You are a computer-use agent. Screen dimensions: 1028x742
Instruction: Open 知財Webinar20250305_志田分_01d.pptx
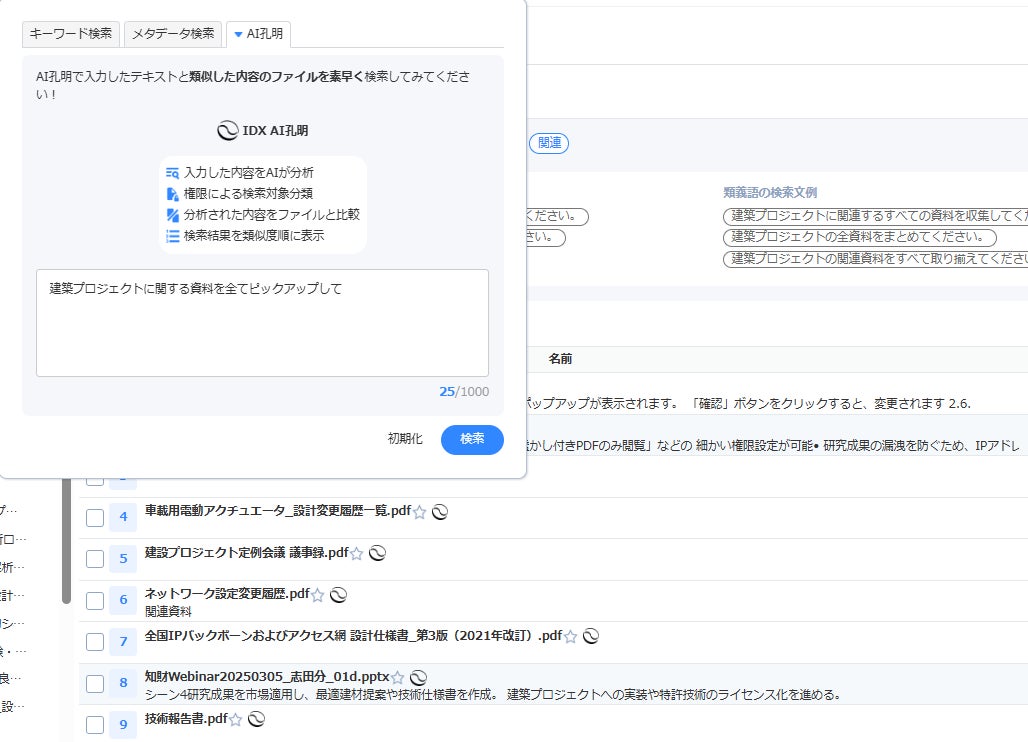point(267,676)
